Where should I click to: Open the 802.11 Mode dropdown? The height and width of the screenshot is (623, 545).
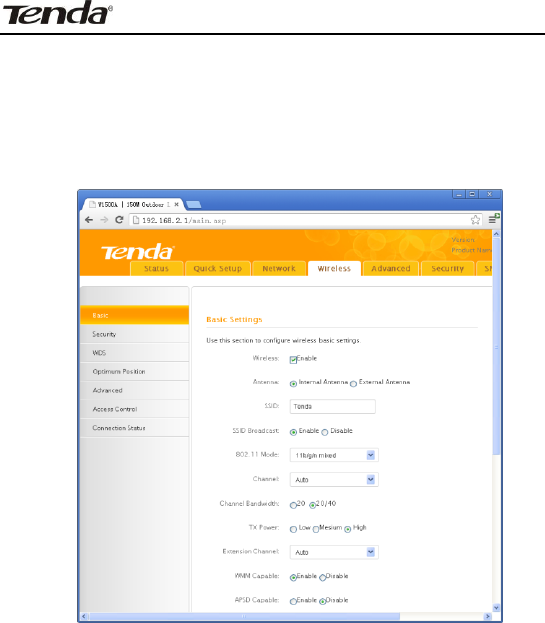334,455
